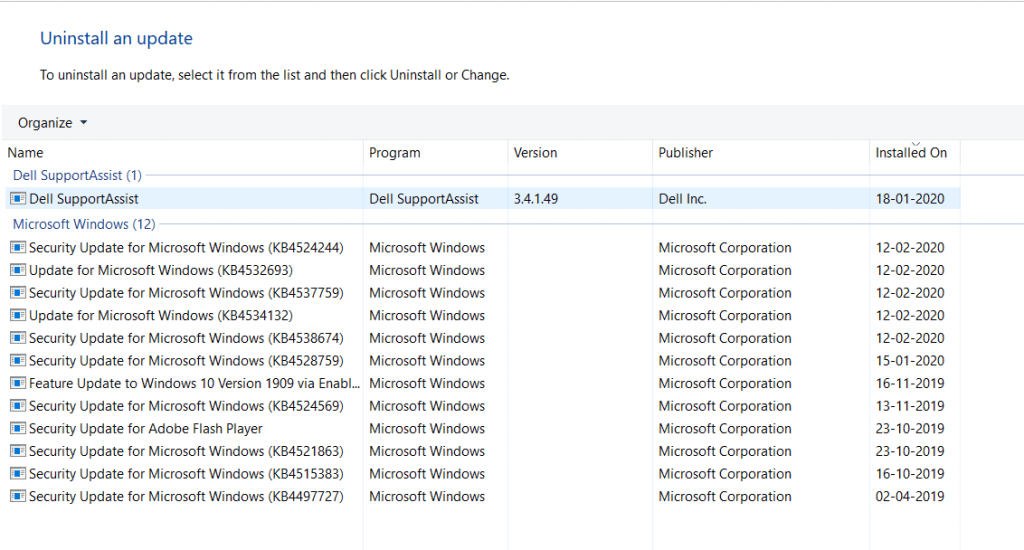Select Update for Microsoft Windows (KB4532693)
This screenshot has height=550, width=1024.
tap(161, 270)
